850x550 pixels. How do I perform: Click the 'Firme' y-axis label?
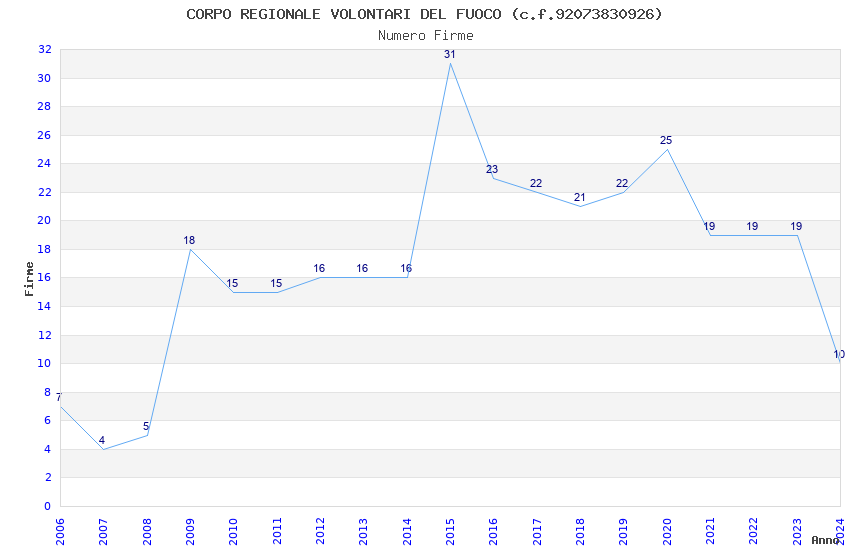(29, 279)
